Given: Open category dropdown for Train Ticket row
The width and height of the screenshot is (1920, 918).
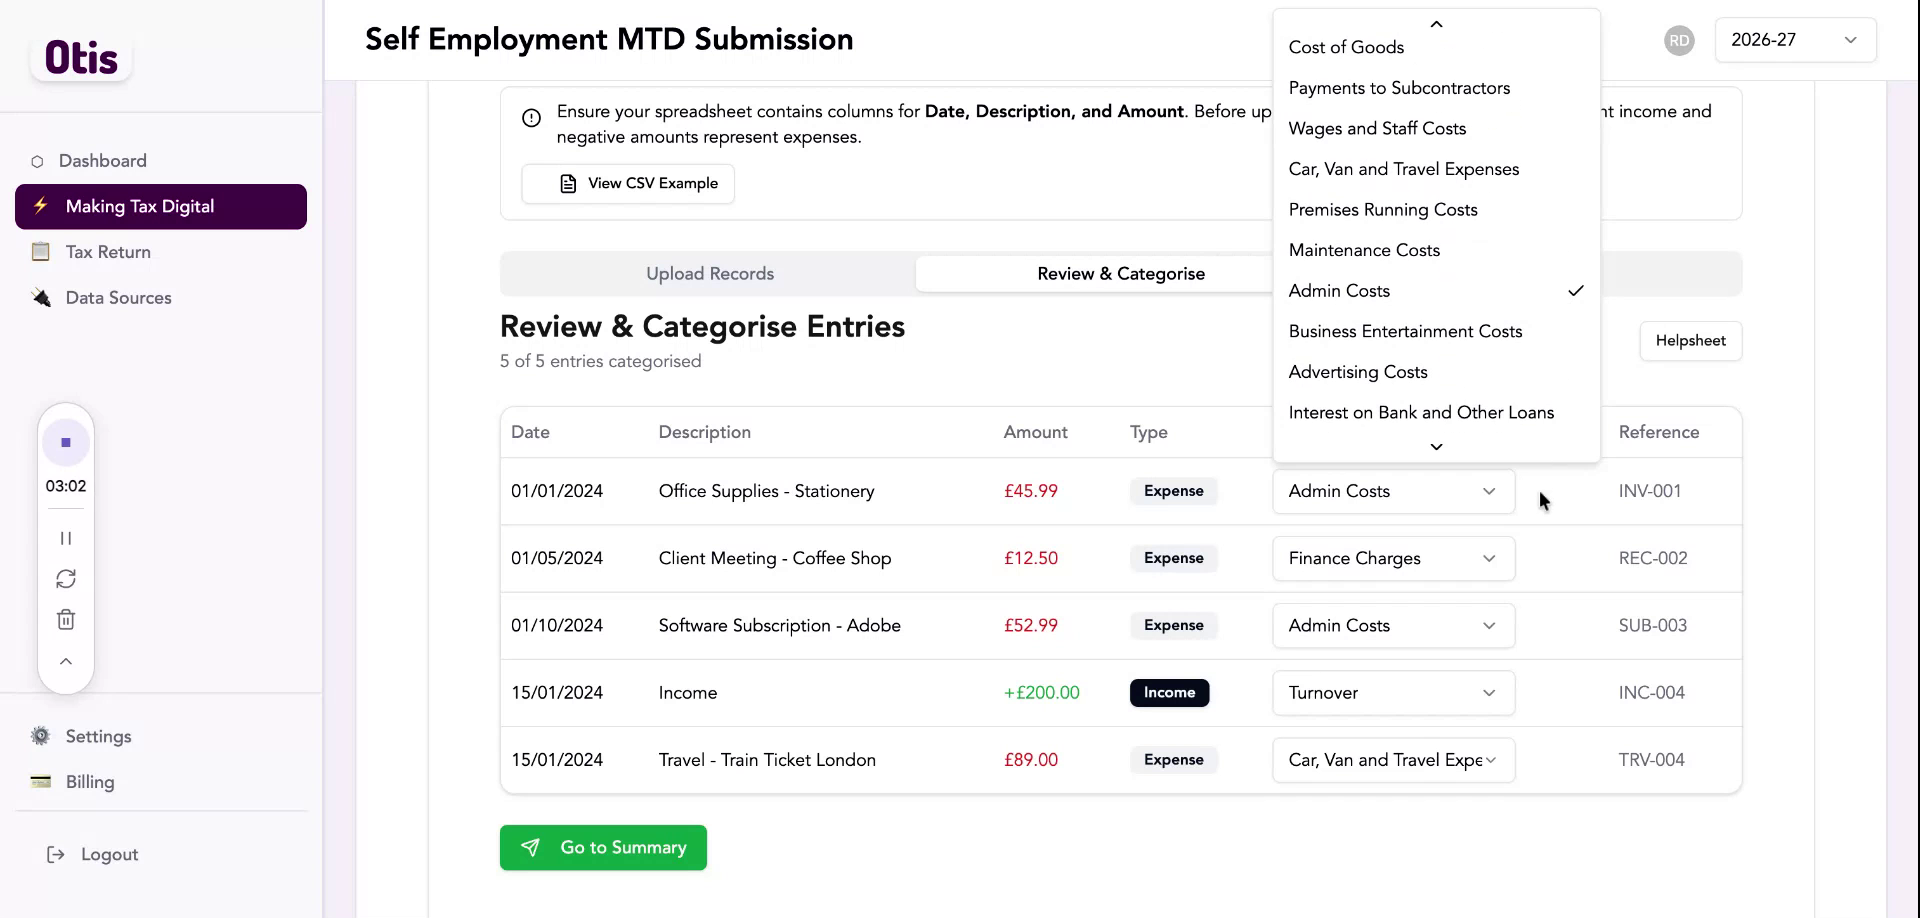Looking at the screenshot, I should [1393, 760].
